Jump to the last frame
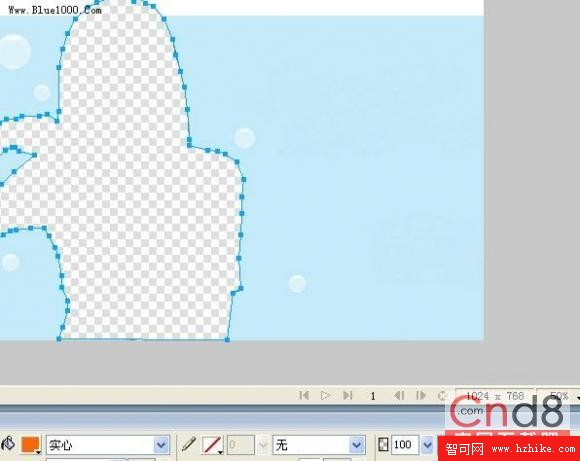580x461 pixels. tap(348, 396)
